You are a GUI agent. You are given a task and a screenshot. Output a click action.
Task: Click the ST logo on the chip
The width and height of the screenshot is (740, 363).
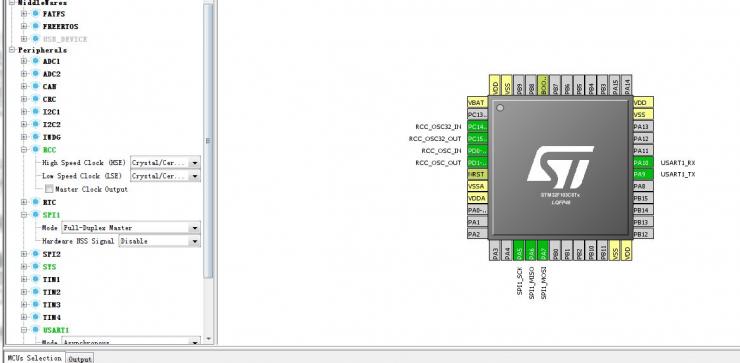pyautogui.click(x=560, y=167)
